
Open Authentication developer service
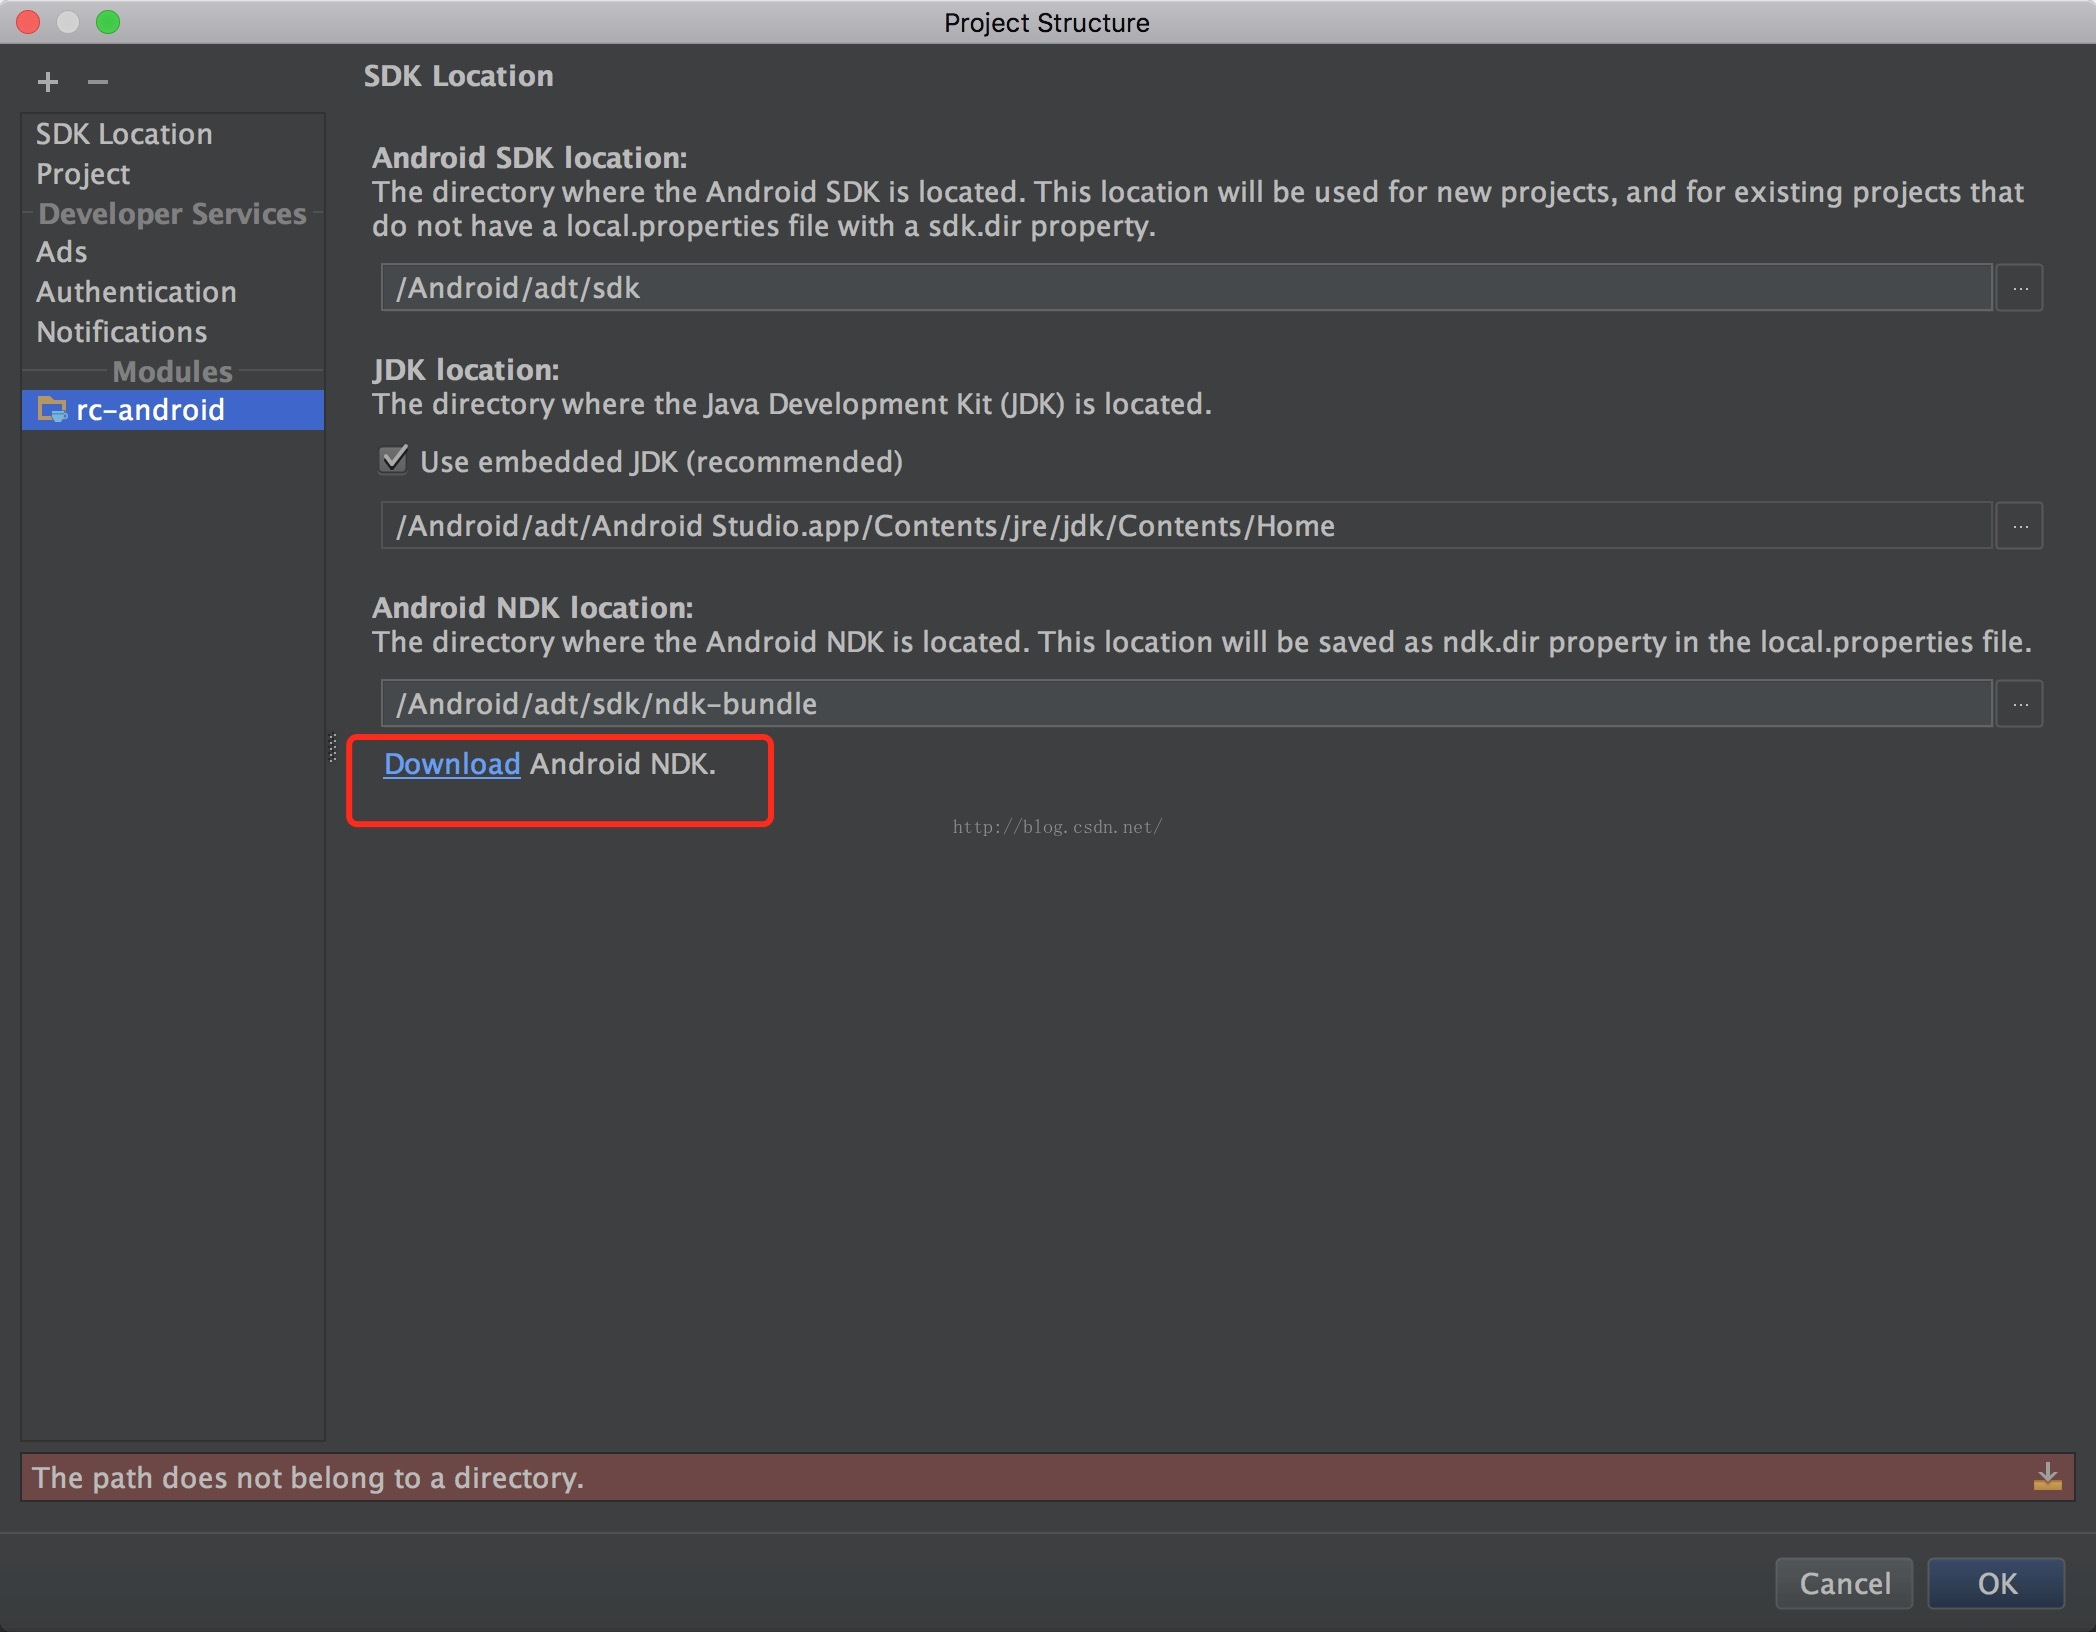tap(136, 292)
